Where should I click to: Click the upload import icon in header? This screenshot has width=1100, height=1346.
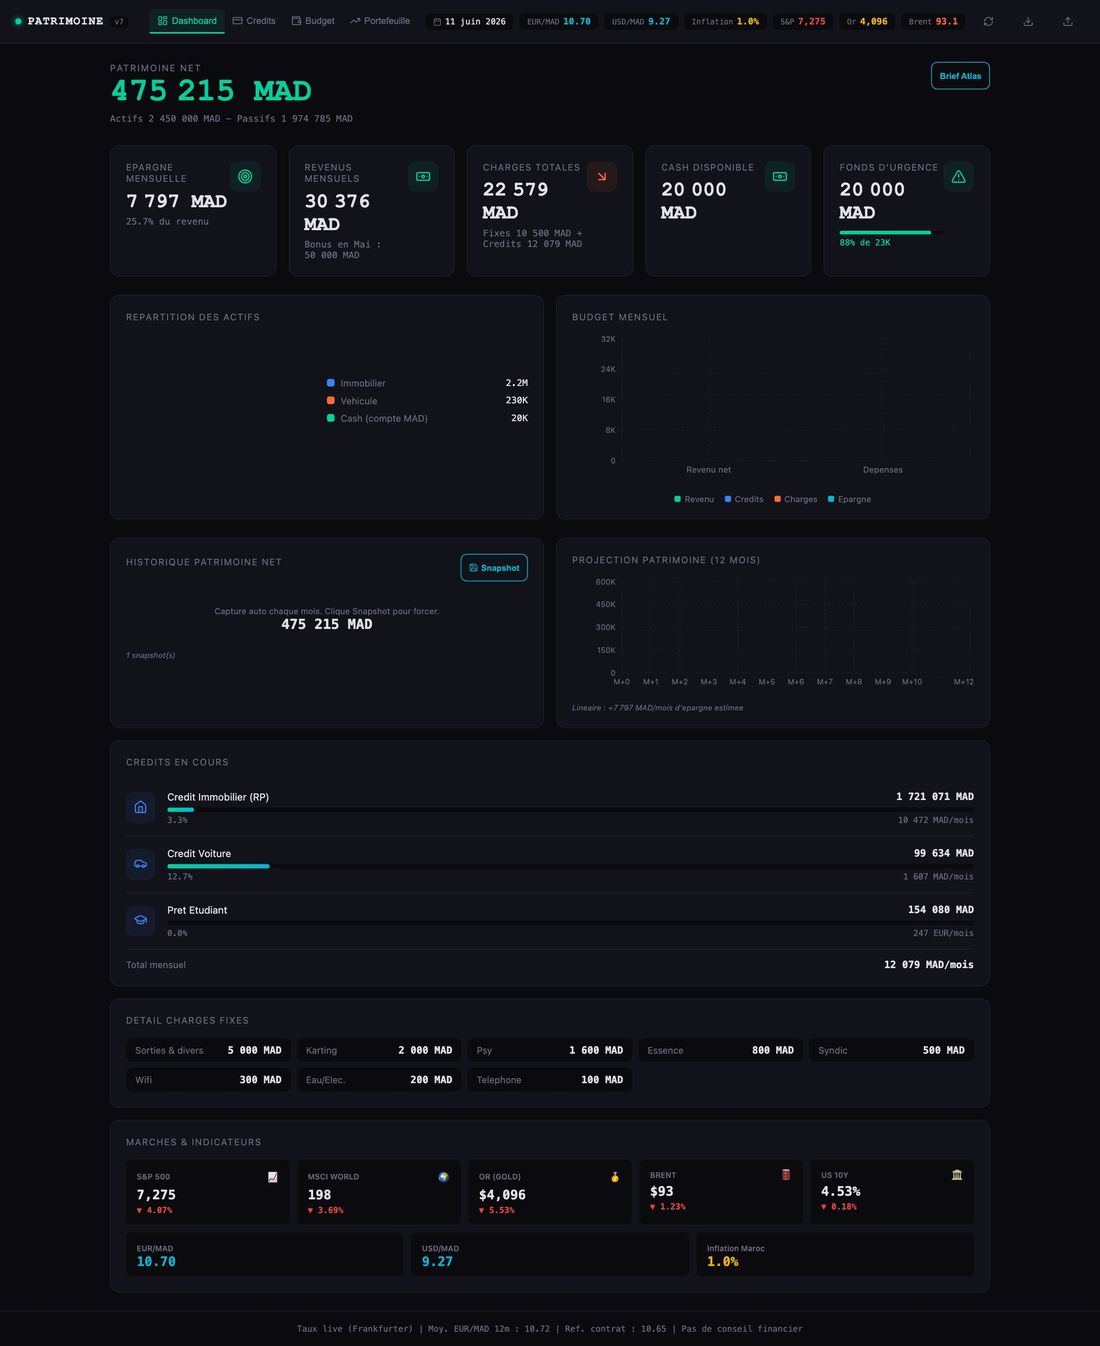coord(1067,21)
